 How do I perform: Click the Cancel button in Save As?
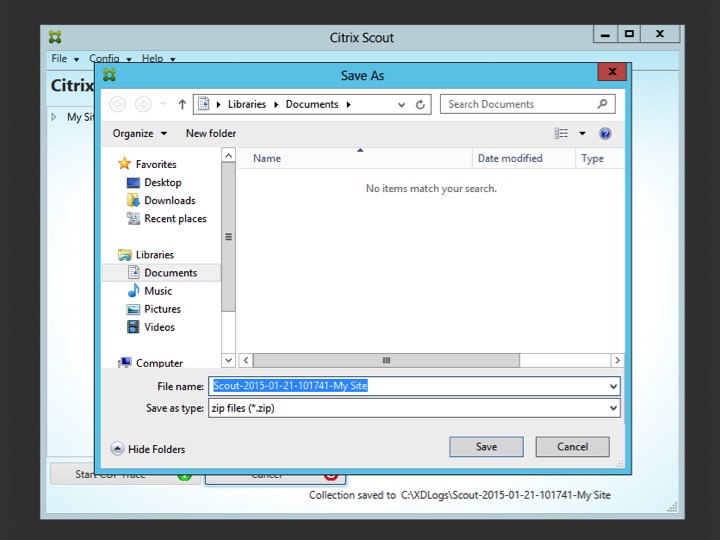click(x=573, y=447)
